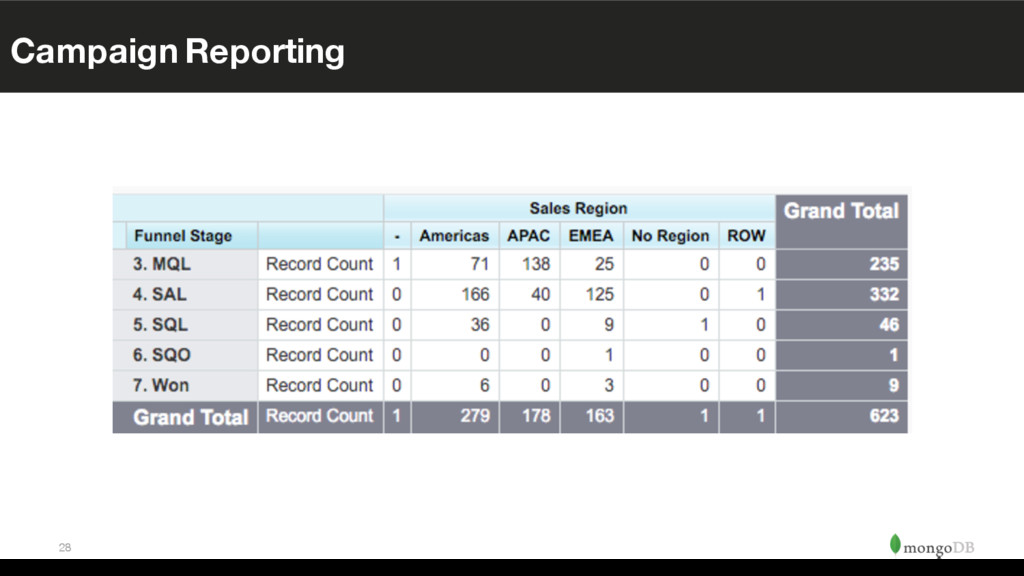Select MQL No Region value 0
1024x576 pixels.
(705, 264)
